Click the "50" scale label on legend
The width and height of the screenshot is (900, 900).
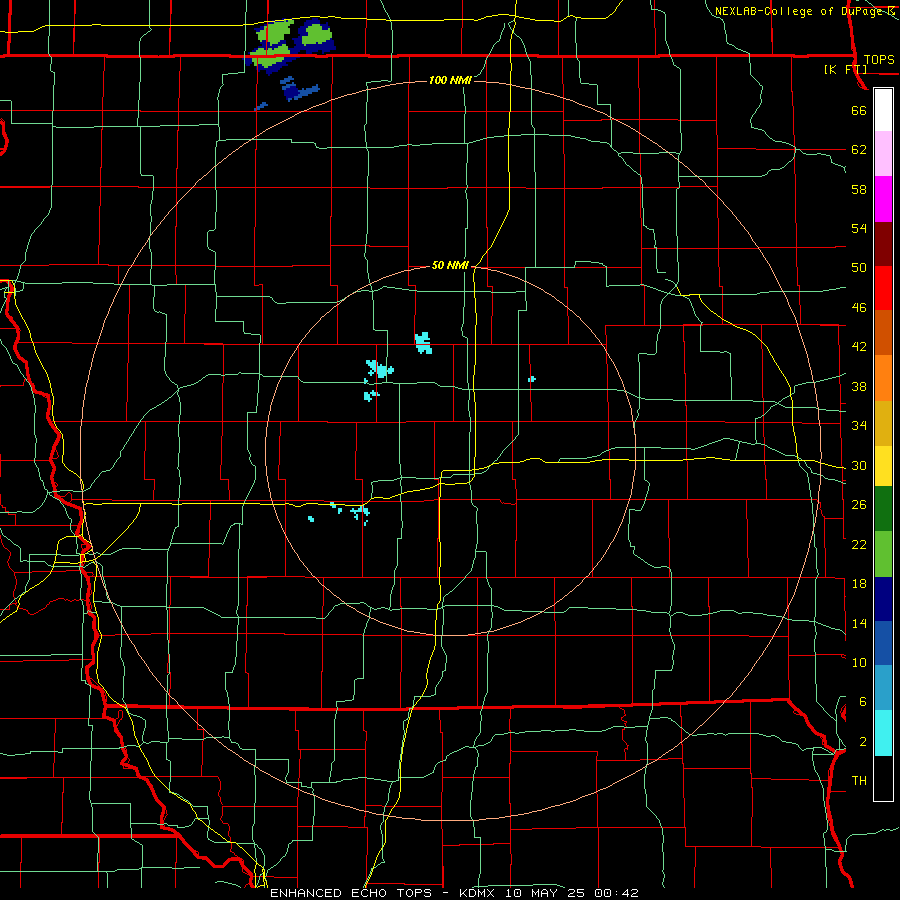coord(859,268)
